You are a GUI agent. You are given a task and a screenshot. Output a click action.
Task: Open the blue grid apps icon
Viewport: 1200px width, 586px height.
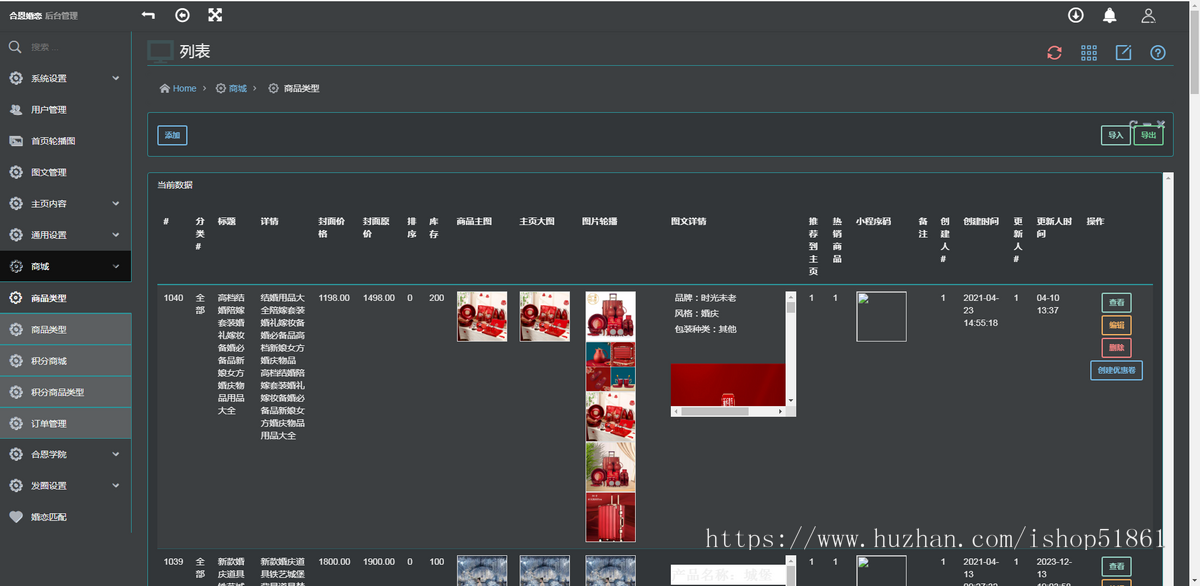point(1089,53)
